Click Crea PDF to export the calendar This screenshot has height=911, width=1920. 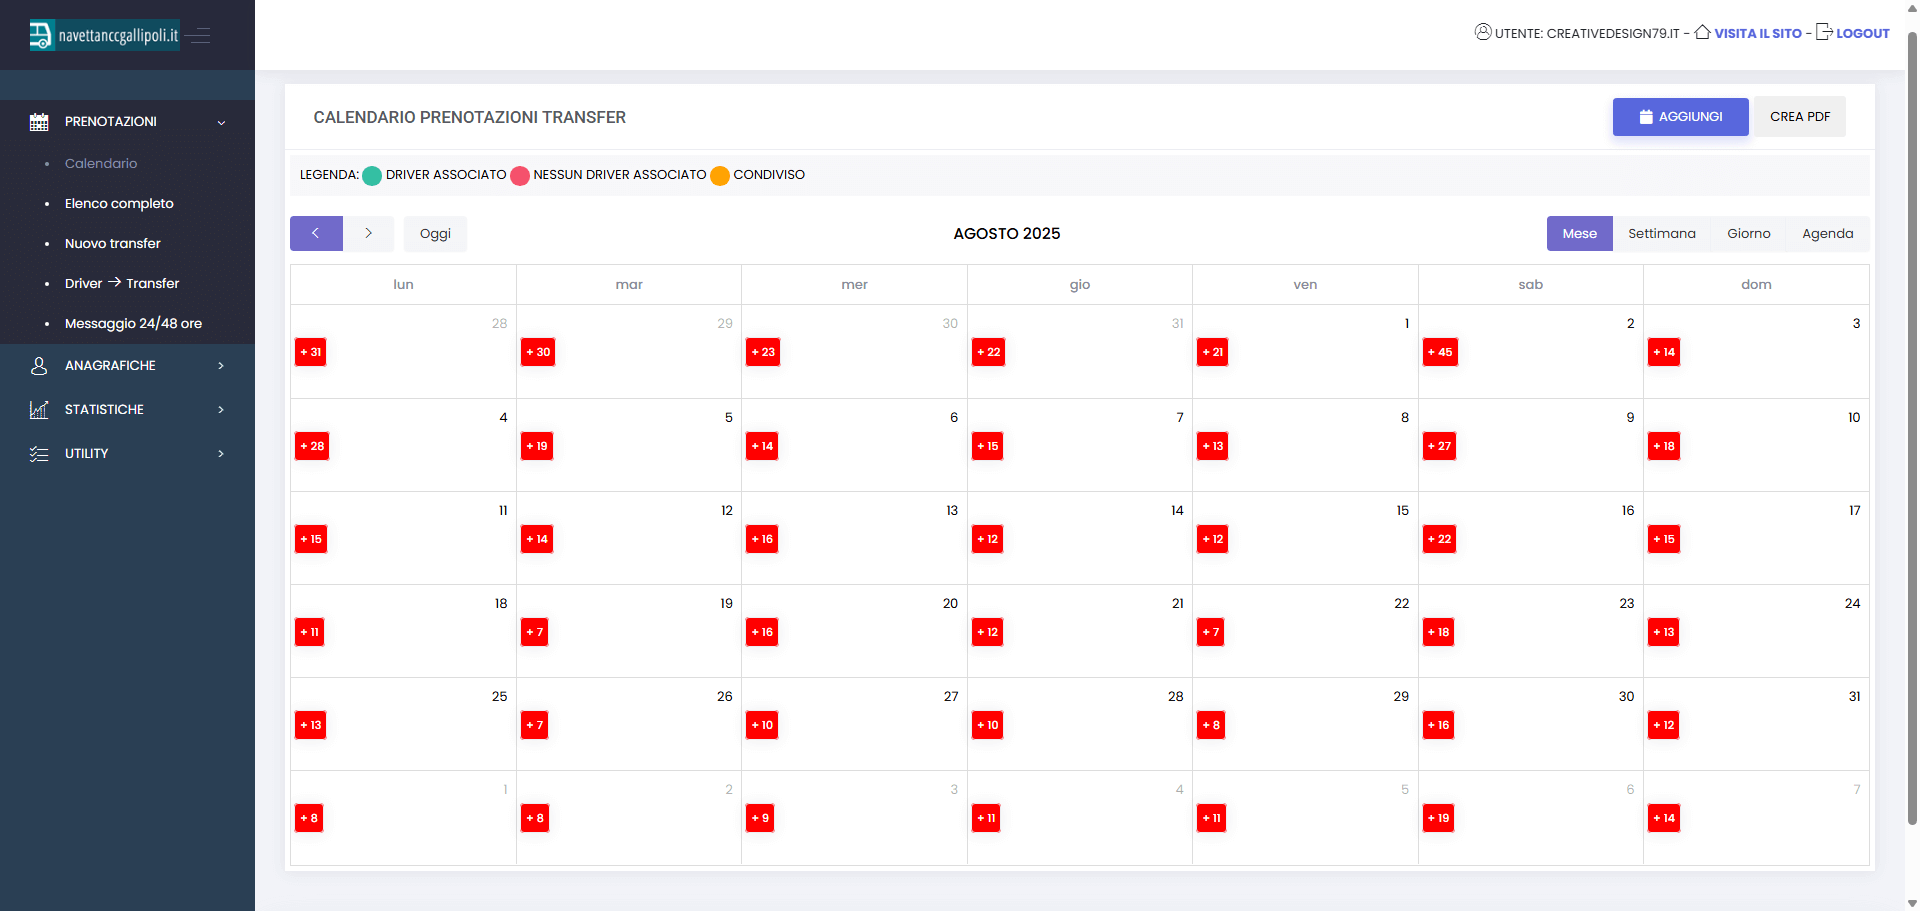tap(1799, 117)
